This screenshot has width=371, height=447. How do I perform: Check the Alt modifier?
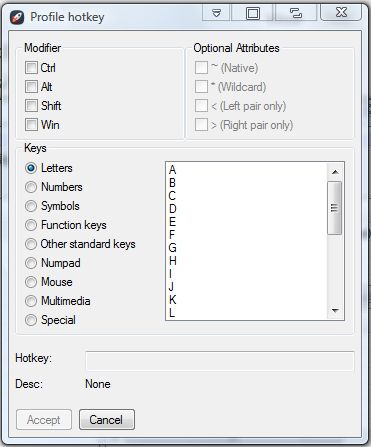31,87
